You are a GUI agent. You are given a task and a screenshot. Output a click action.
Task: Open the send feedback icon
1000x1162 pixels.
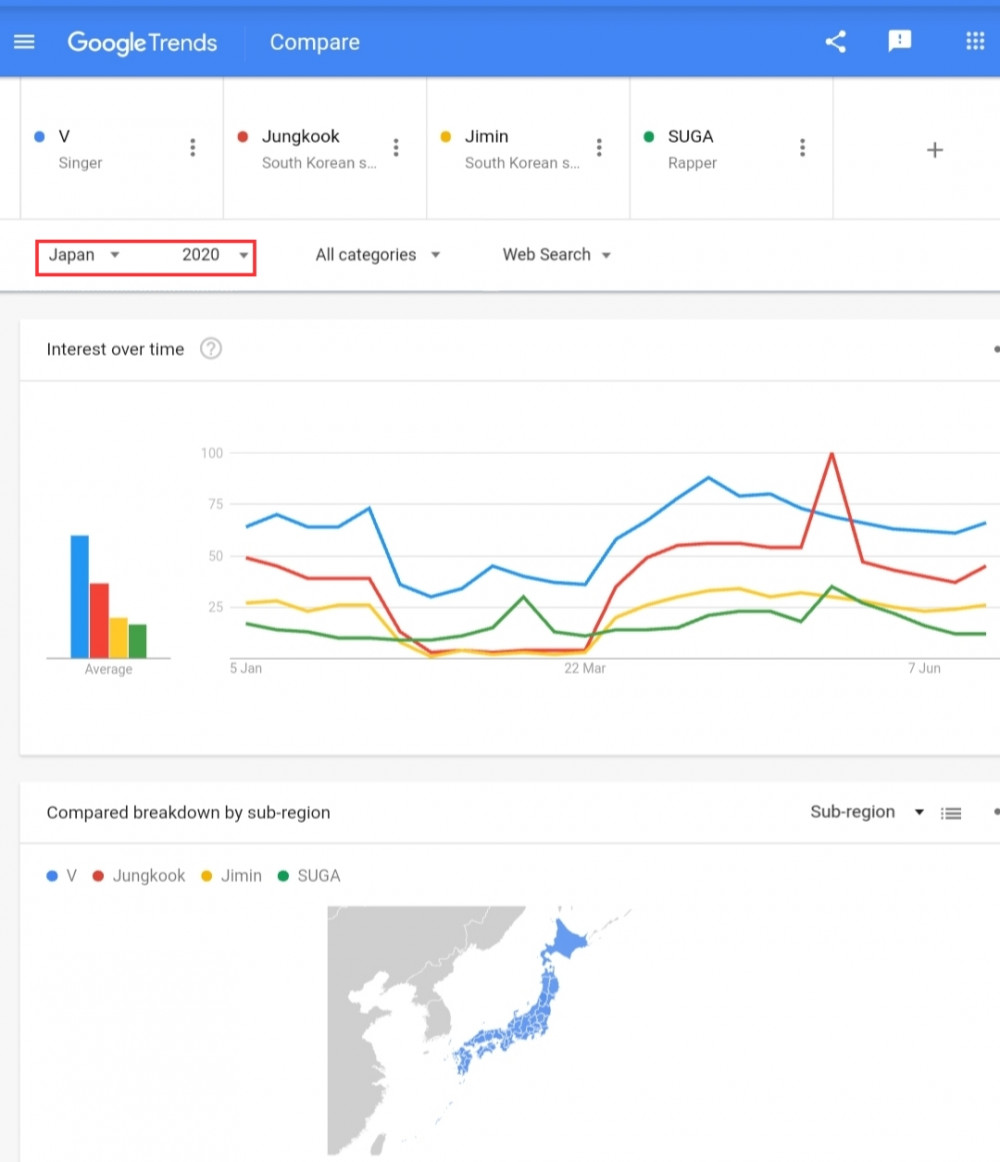click(899, 42)
